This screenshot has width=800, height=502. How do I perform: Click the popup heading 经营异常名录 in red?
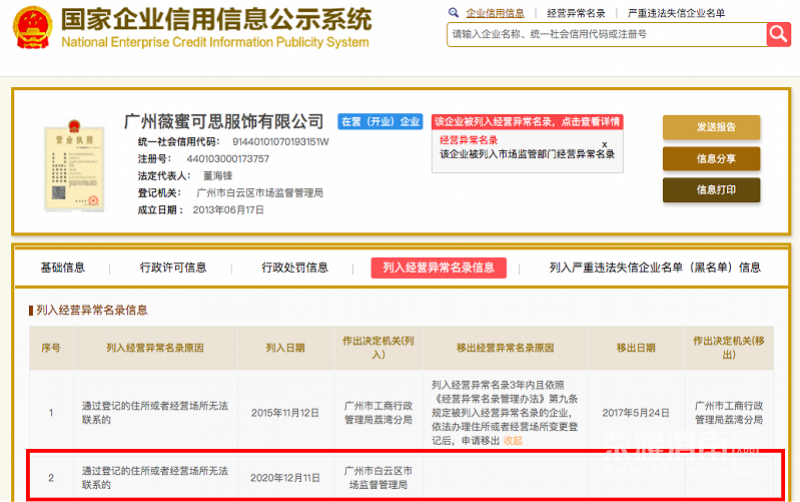point(468,140)
